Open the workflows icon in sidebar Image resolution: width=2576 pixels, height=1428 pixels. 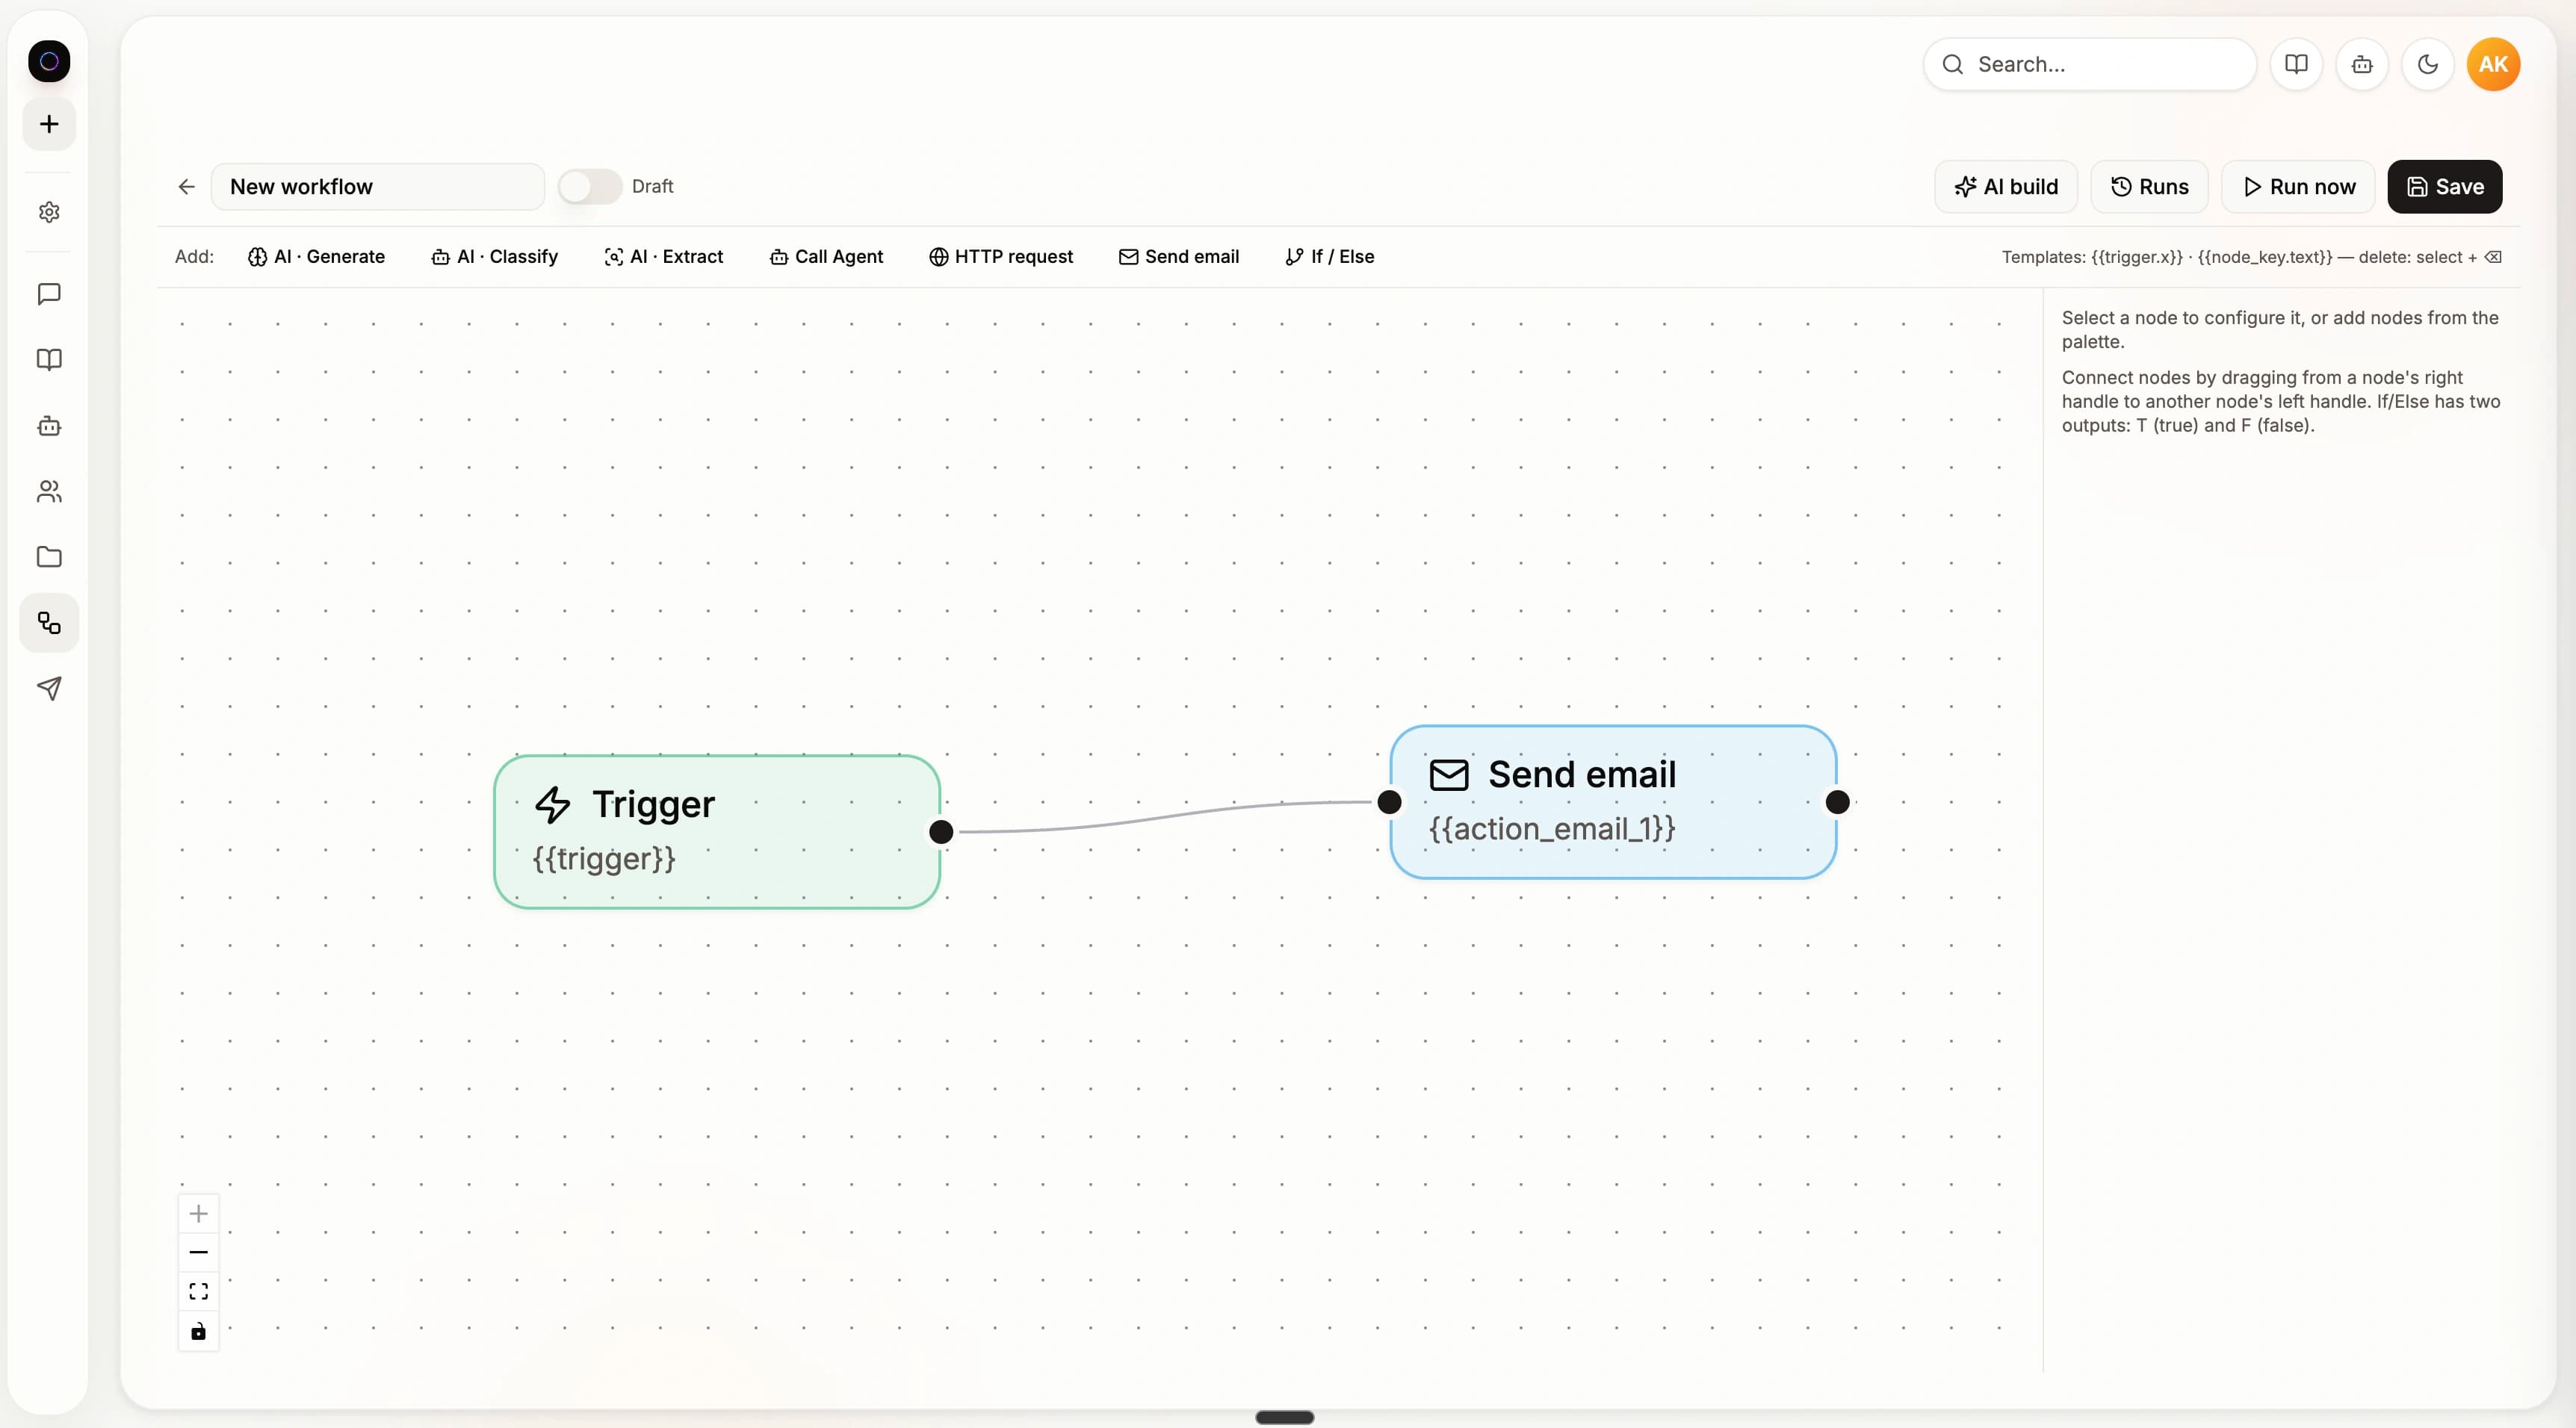coord(49,623)
